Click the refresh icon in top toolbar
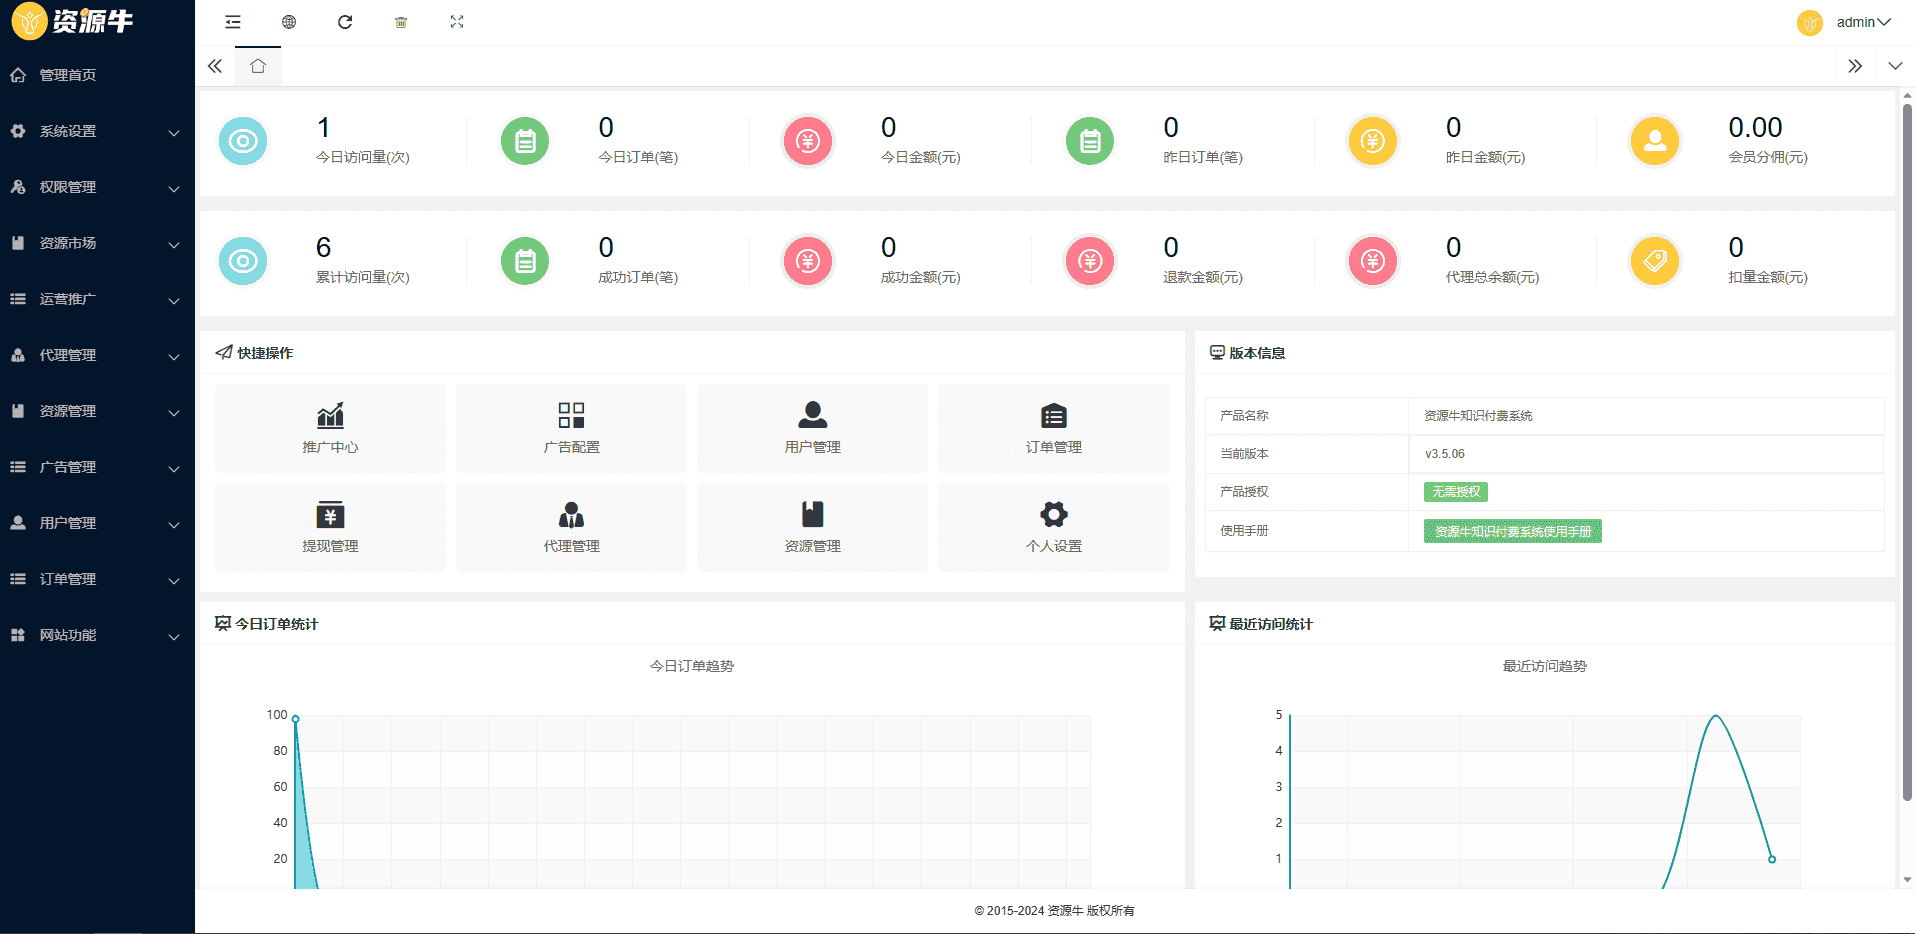Image resolution: width=1915 pixels, height=934 pixels. point(345,22)
